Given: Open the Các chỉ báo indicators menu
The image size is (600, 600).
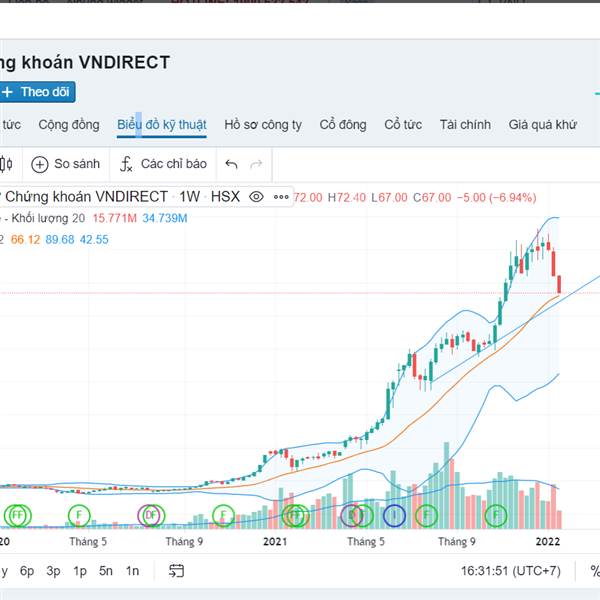Looking at the screenshot, I should [163, 164].
